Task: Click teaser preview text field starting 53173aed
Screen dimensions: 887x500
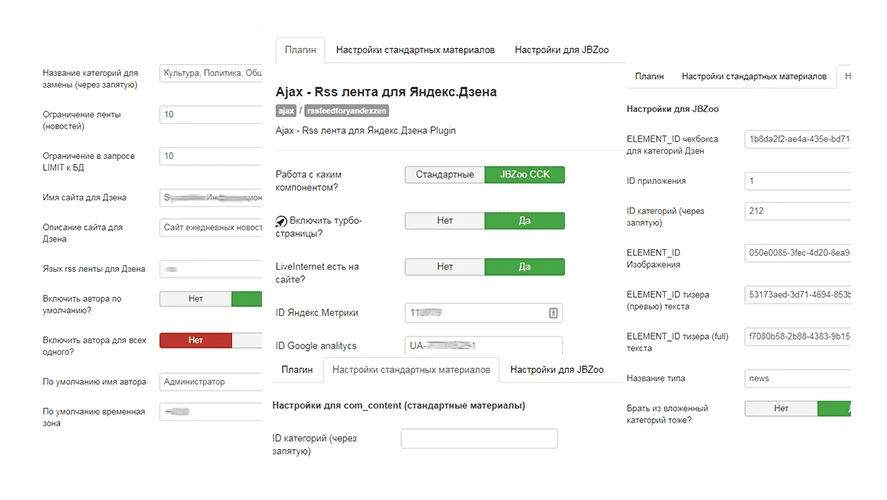Action: pyautogui.click(x=798, y=294)
